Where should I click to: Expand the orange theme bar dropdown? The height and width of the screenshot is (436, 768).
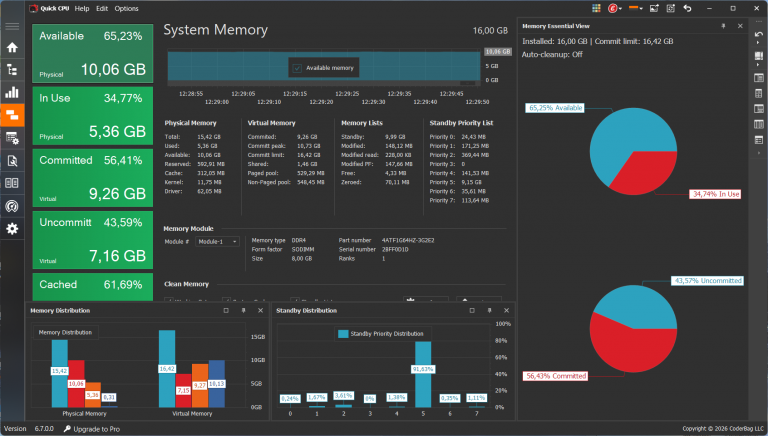click(635, 8)
